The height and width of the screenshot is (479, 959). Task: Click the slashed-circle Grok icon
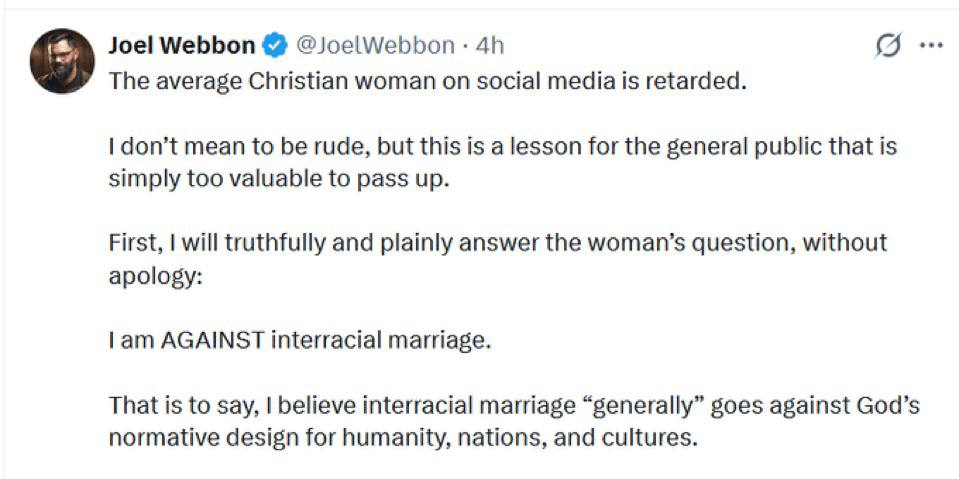[x=887, y=46]
